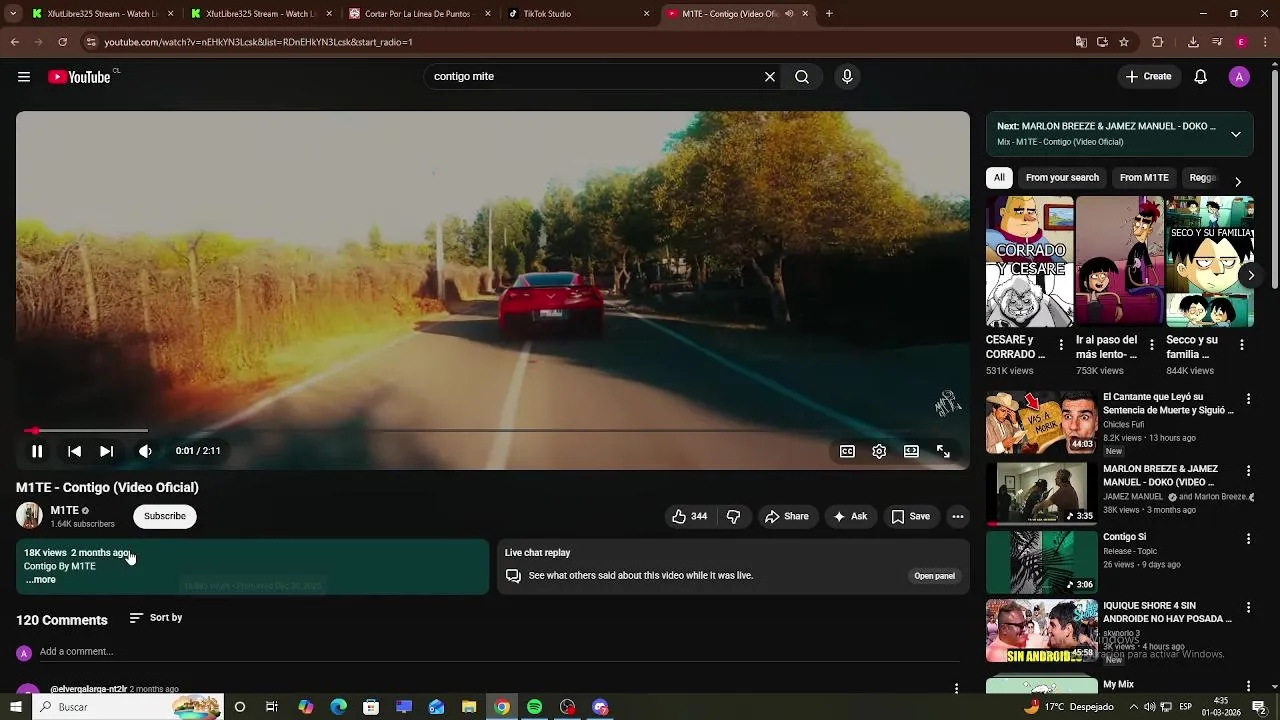The height and width of the screenshot is (720, 1280).
Task: Save the video to a playlist
Action: (x=911, y=517)
